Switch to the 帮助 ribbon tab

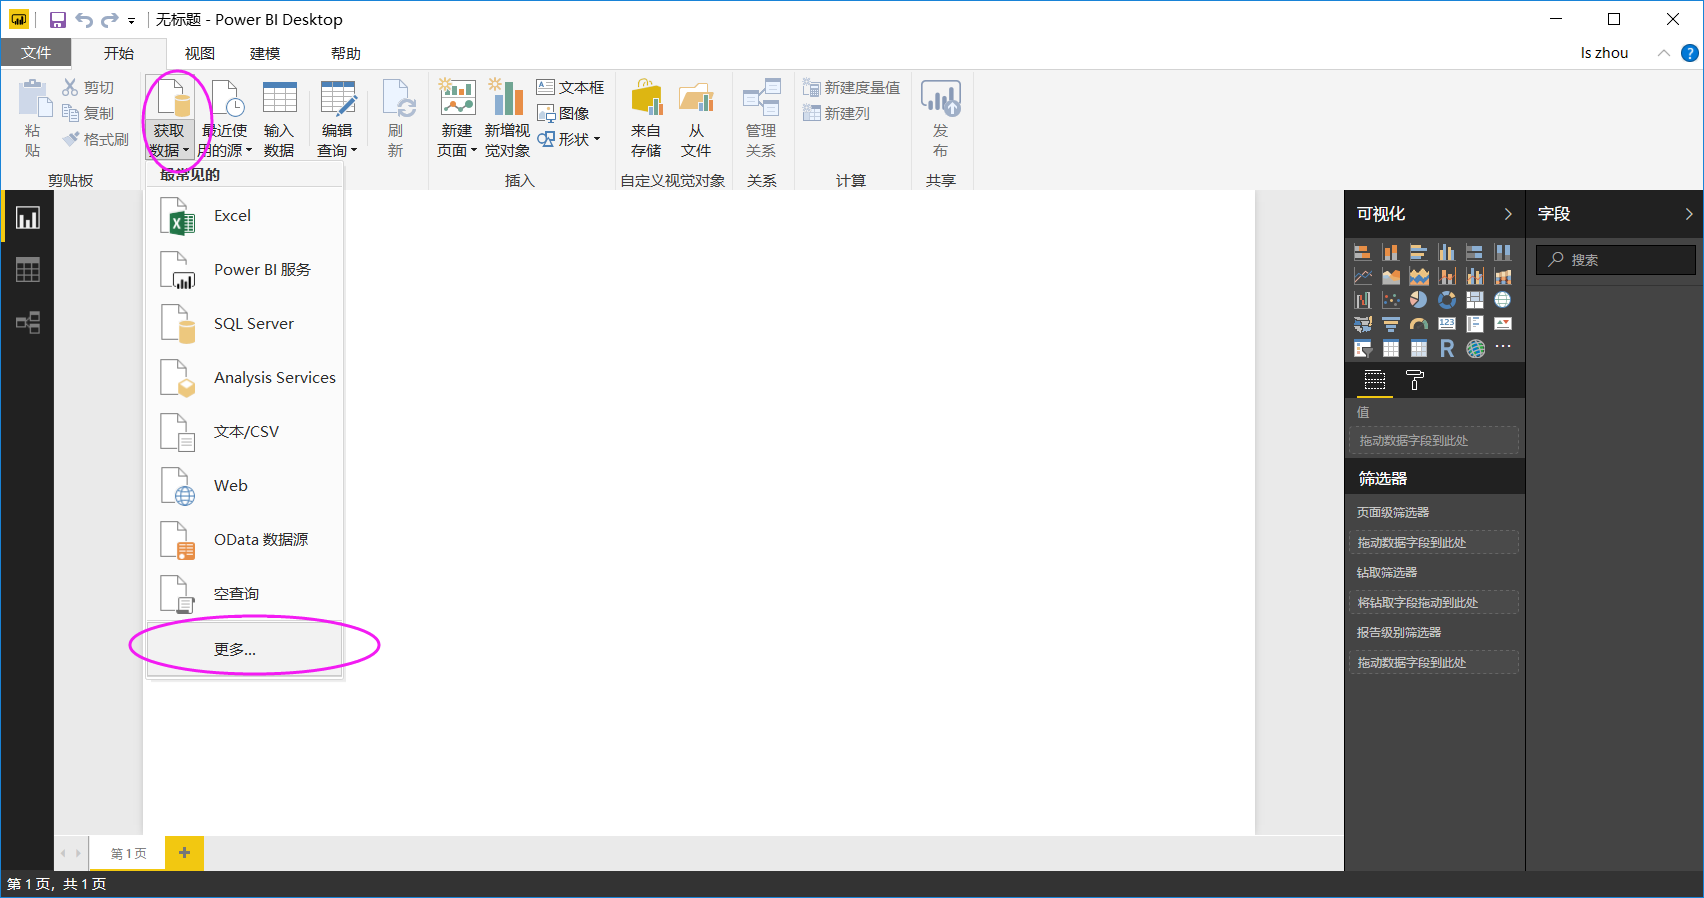346,53
